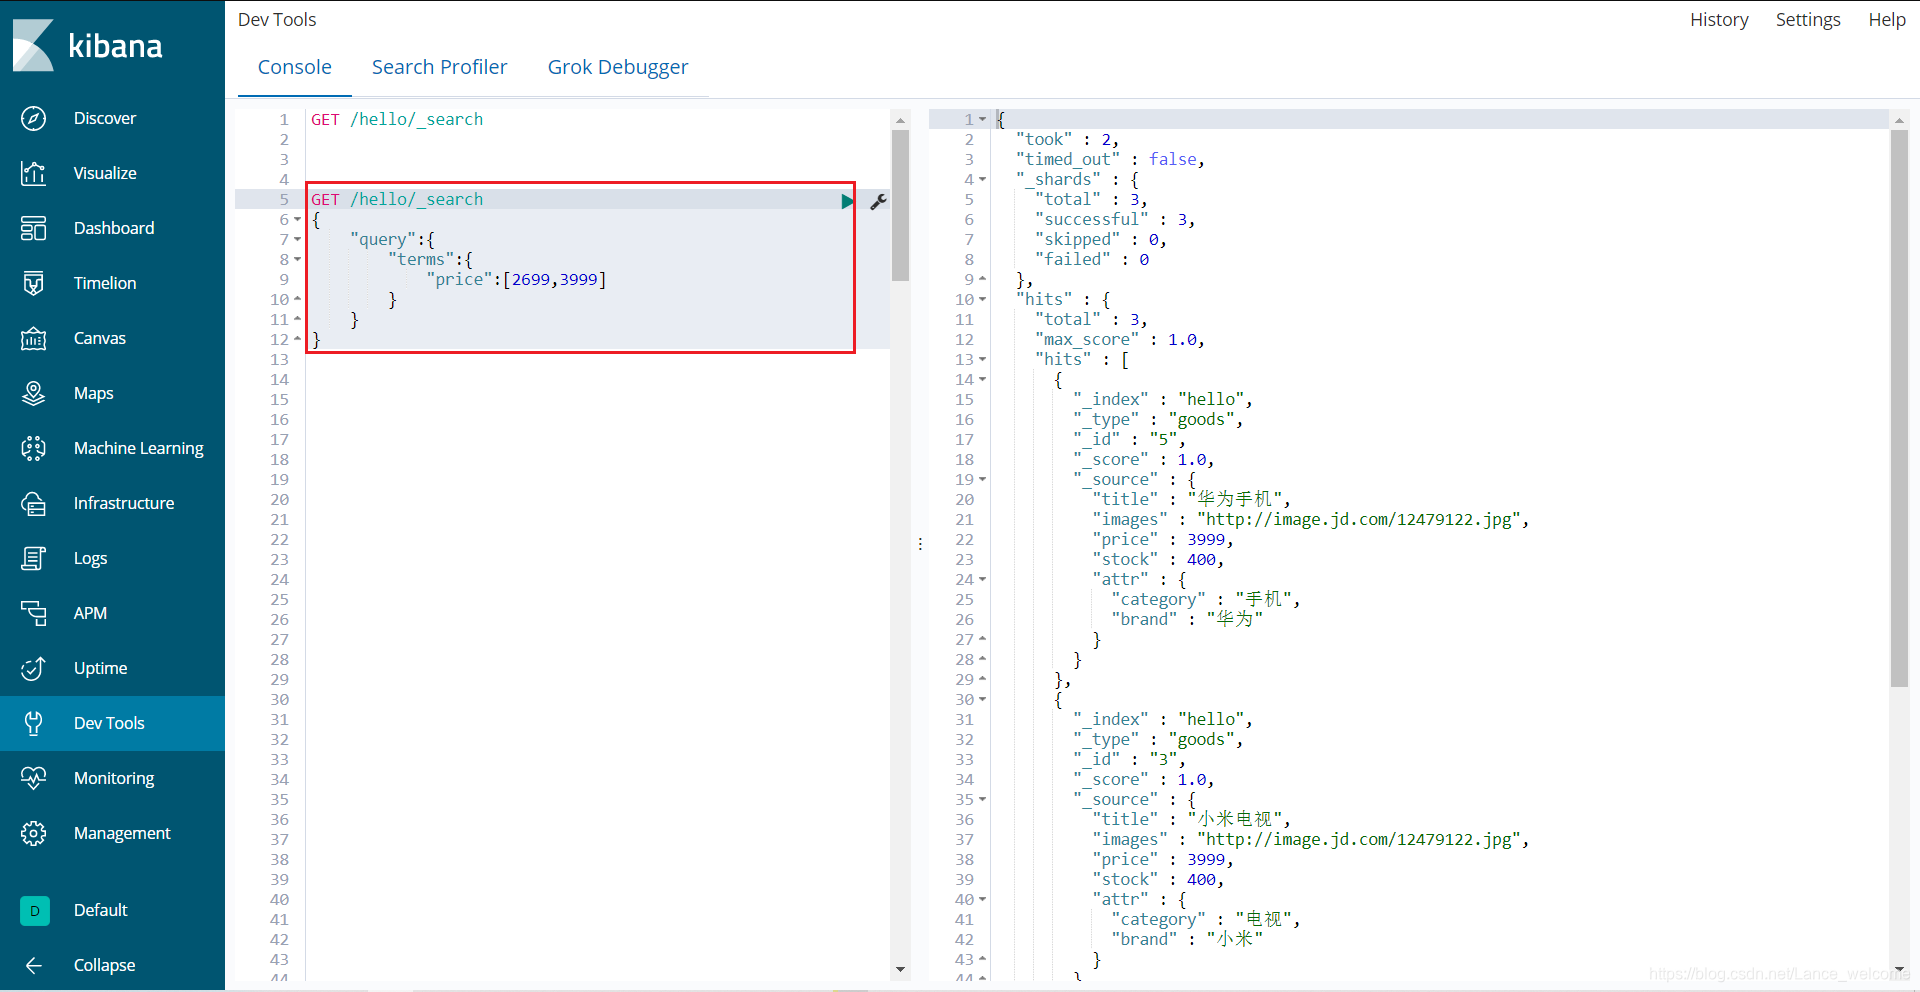Go to Machine Learning label
Image resolution: width=1920 pixels, height=992 pixels.
tap(139, 448)
